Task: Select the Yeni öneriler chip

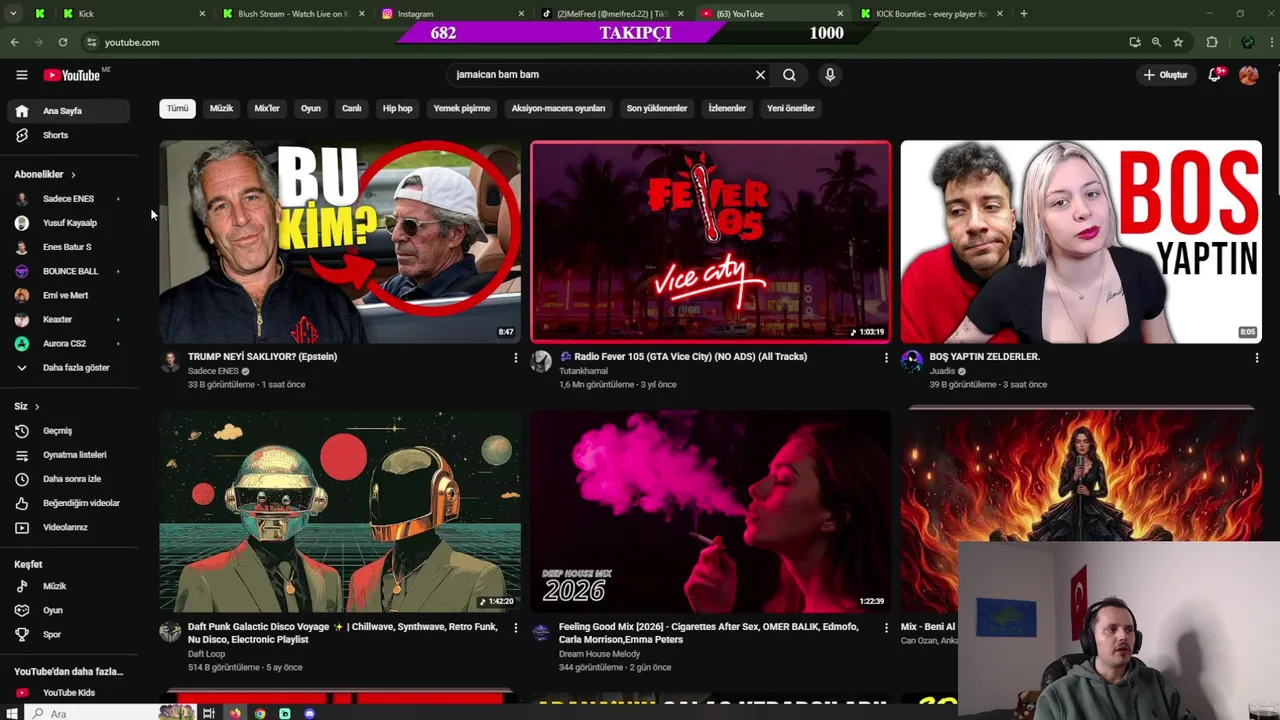Action: point(791,108)
